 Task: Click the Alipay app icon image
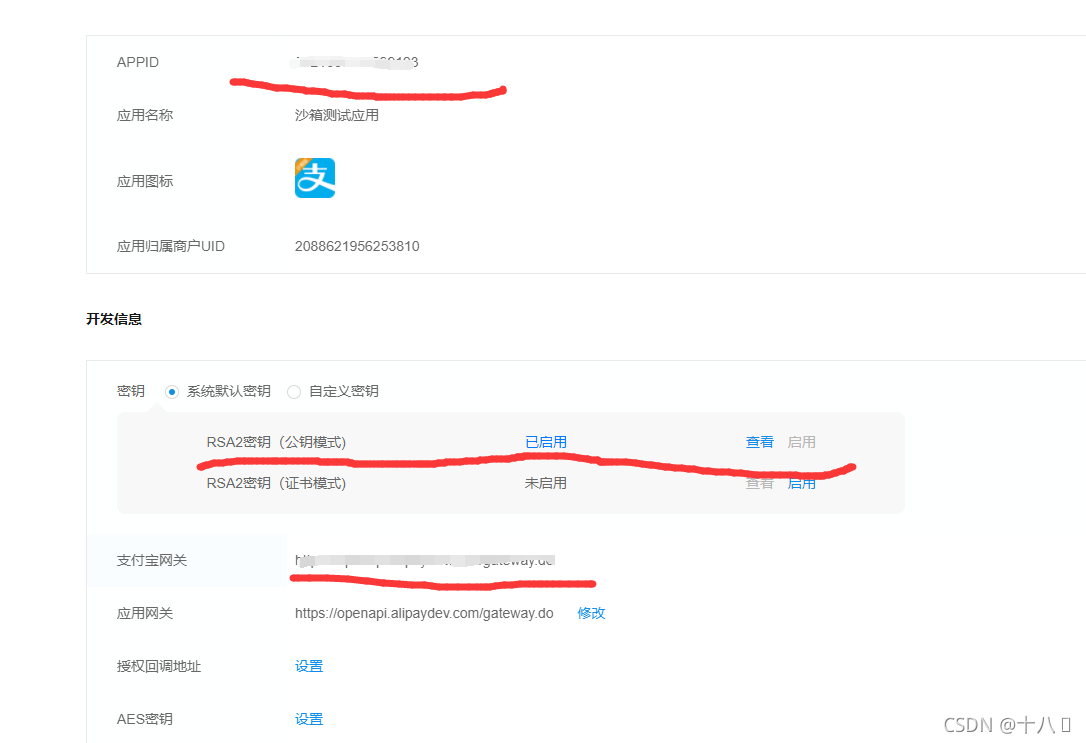(315, 178)
